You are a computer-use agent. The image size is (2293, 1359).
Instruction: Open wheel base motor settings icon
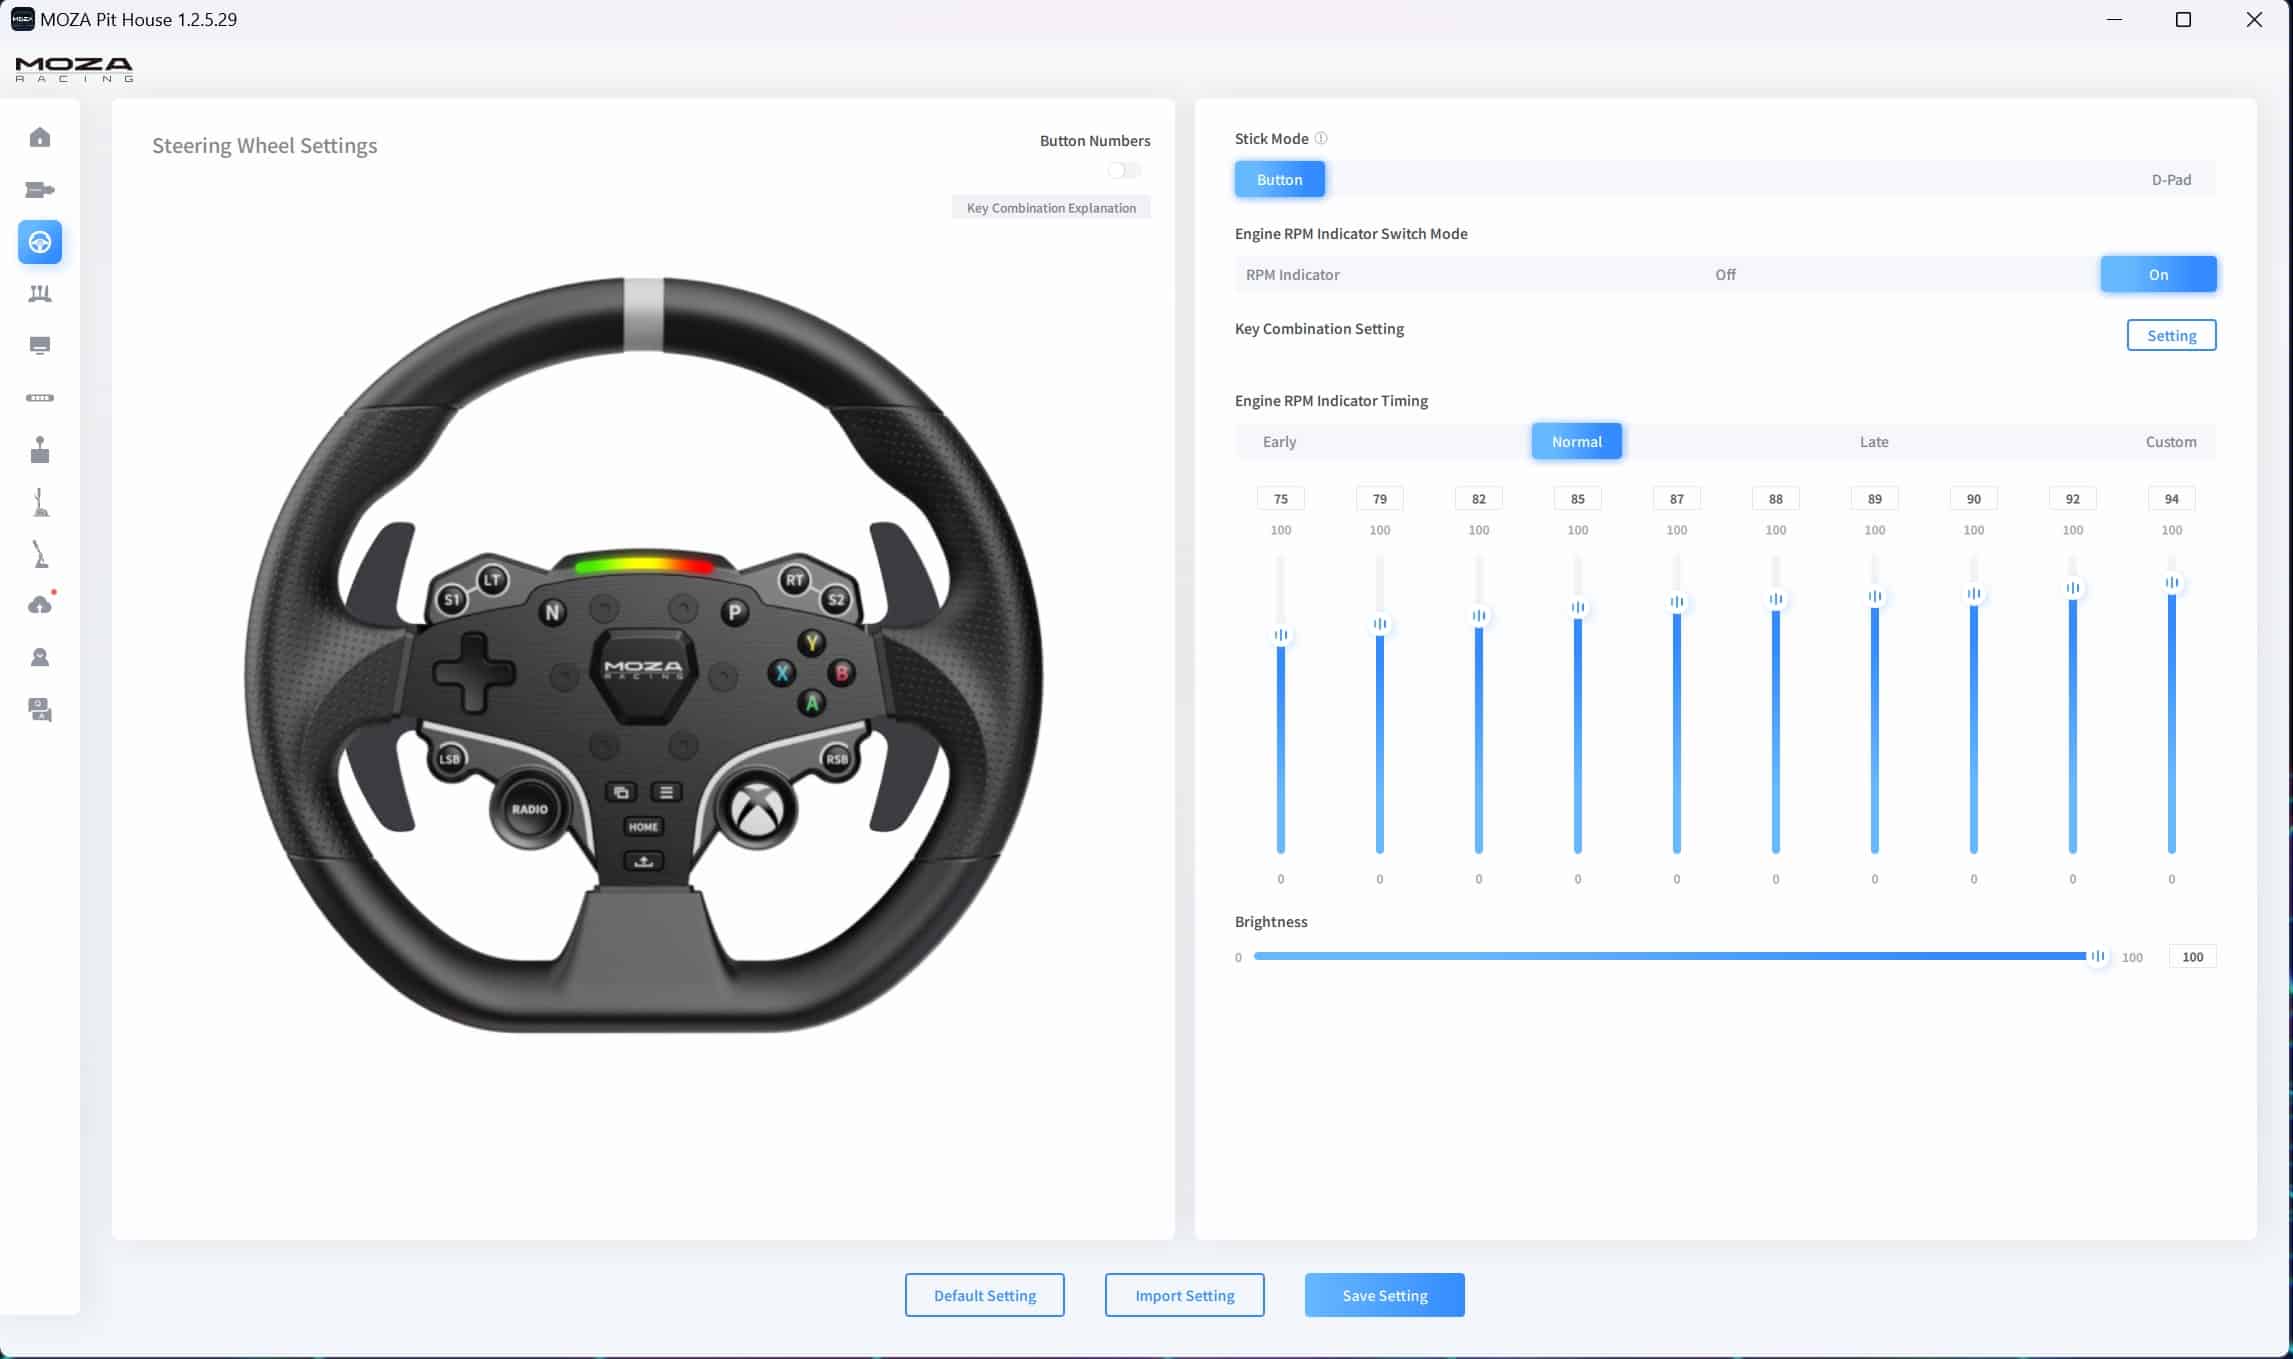[40, 190]
